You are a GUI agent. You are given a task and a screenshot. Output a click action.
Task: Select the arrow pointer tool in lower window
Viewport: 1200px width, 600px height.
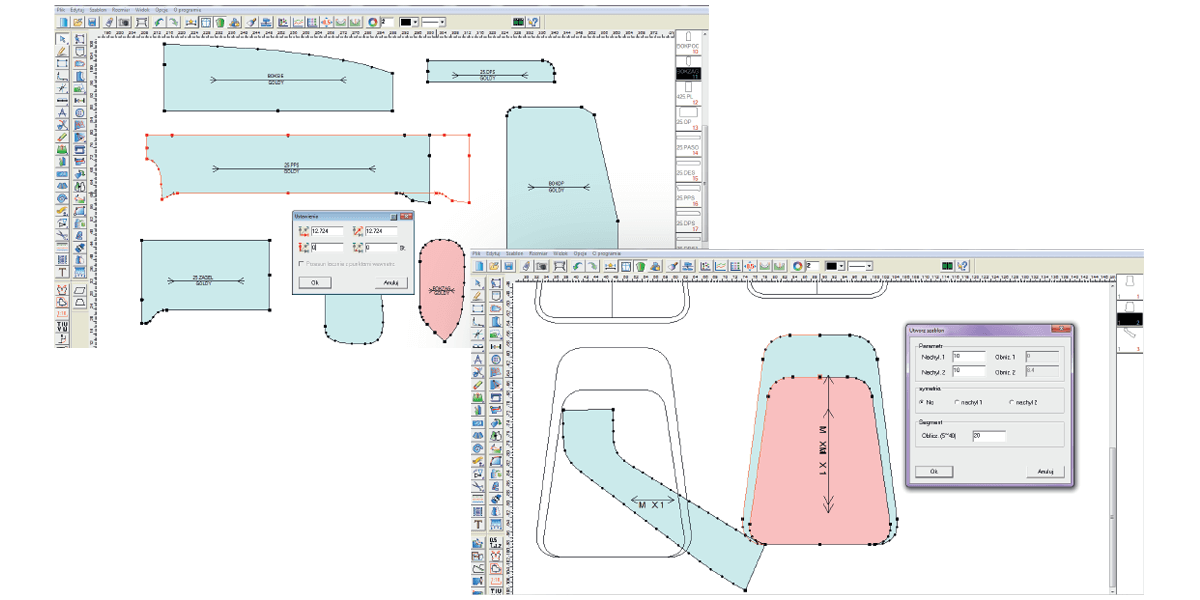pyautogui.click(x=480, y=284)
